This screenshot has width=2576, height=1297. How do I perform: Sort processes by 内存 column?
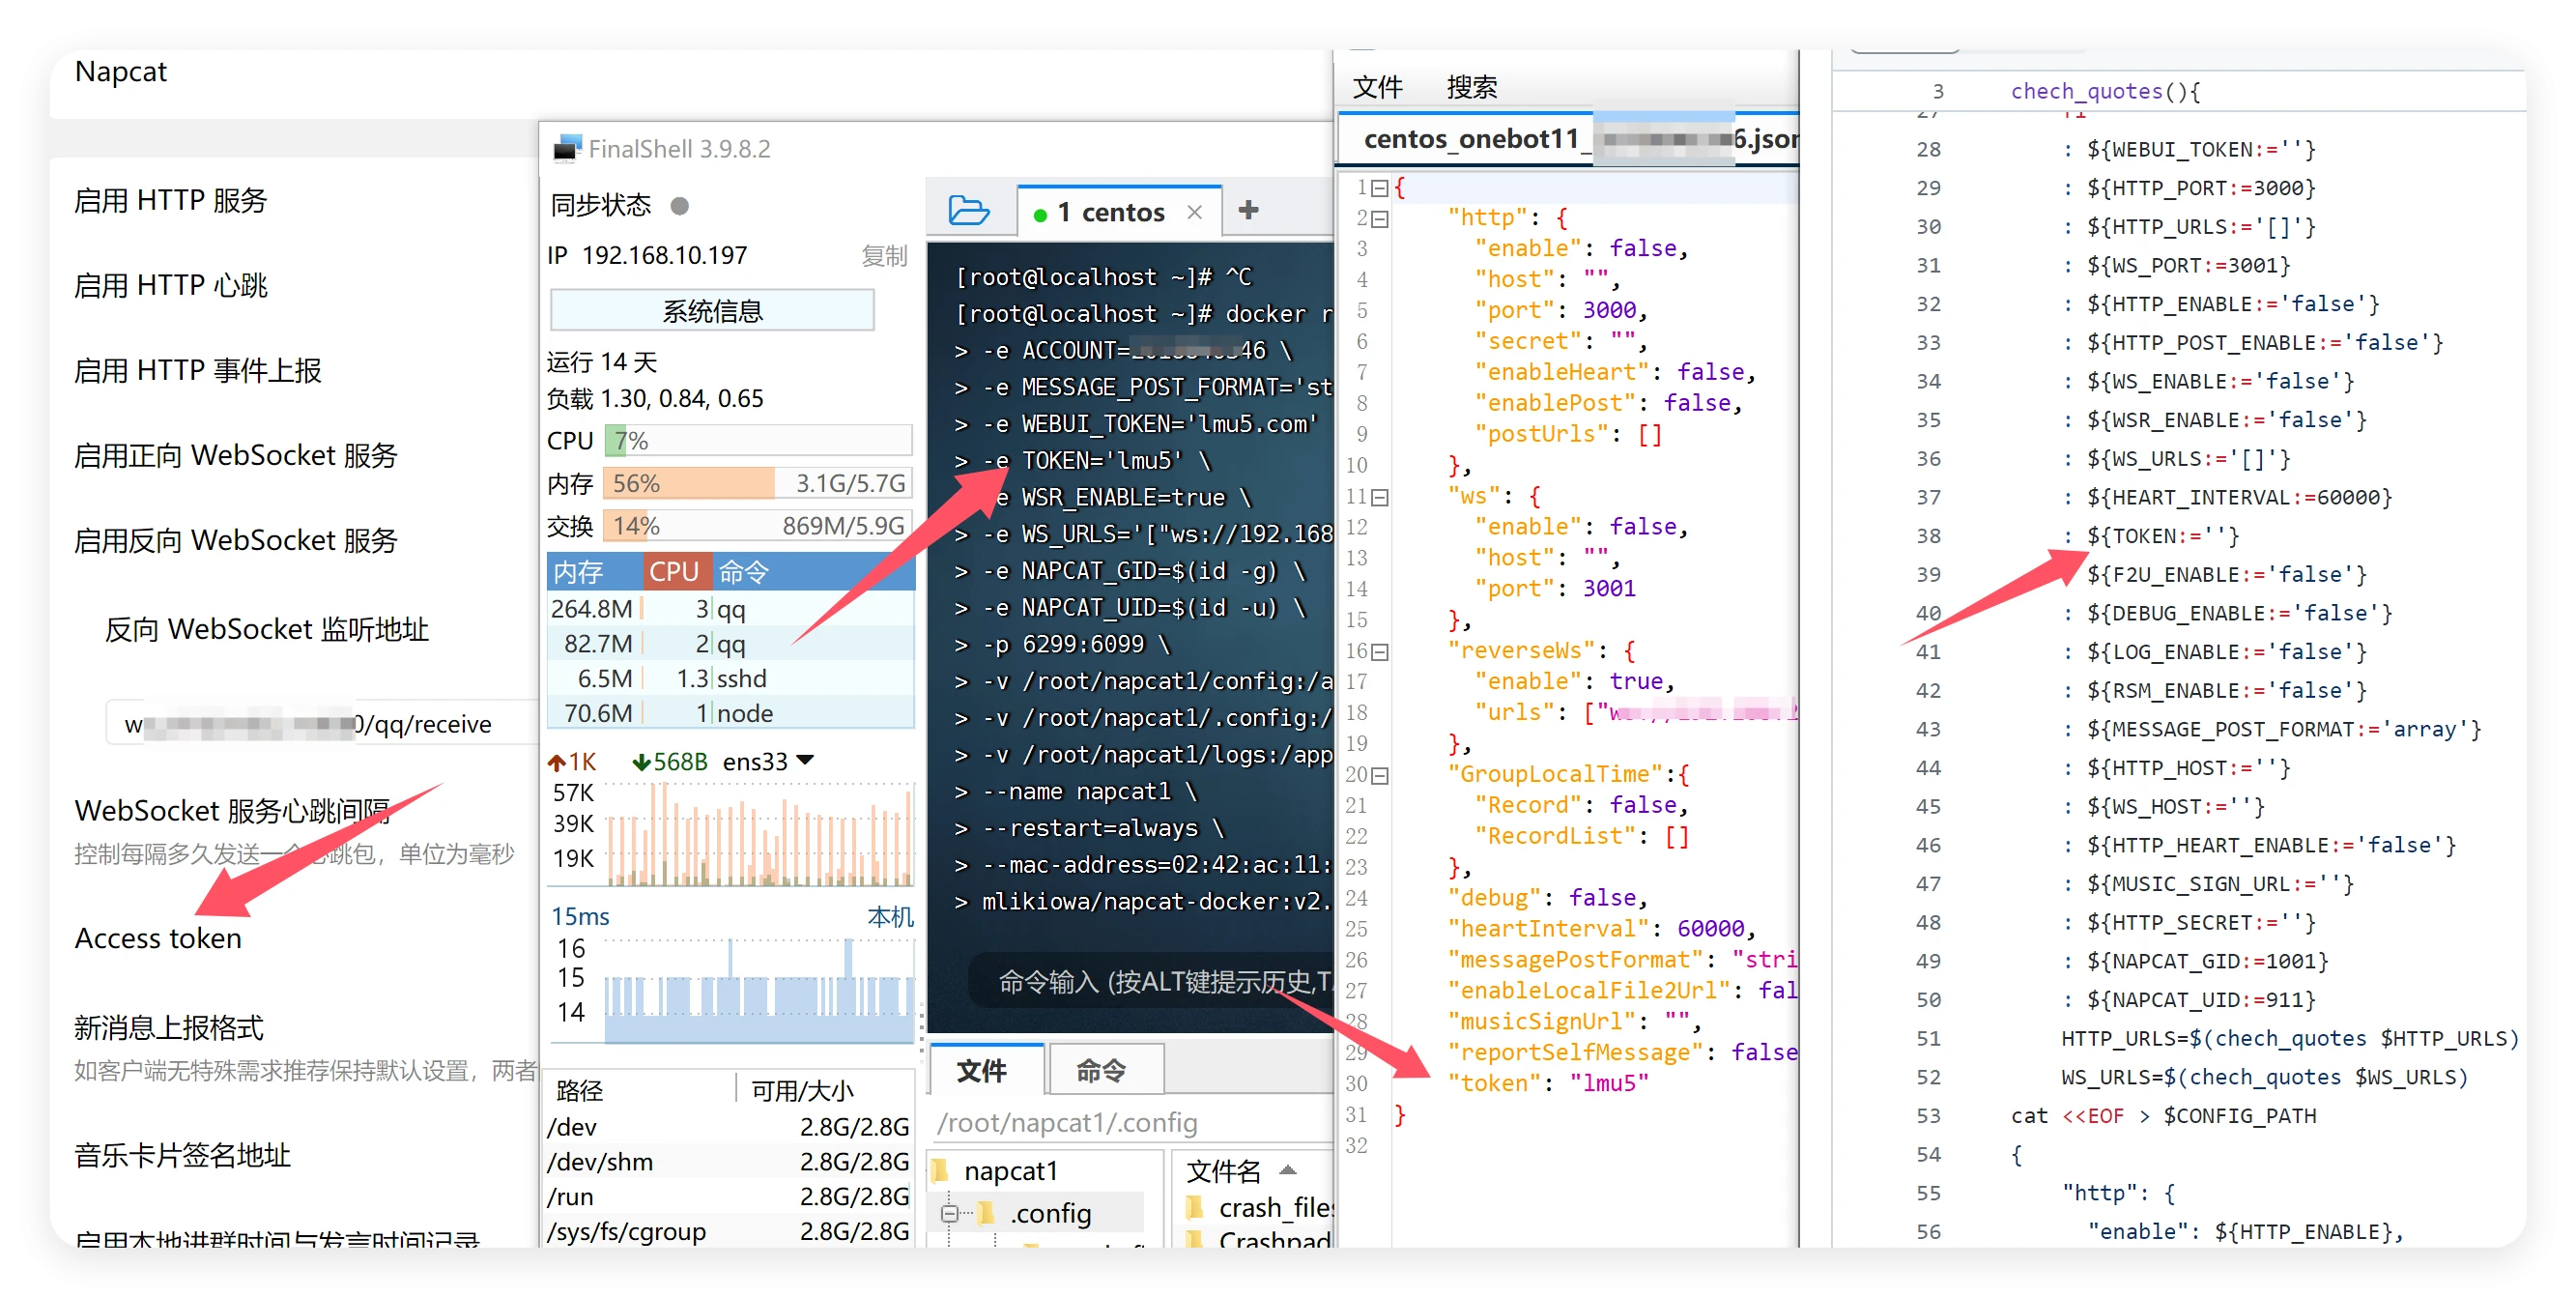pyautogui.click(x=594, y=572)
